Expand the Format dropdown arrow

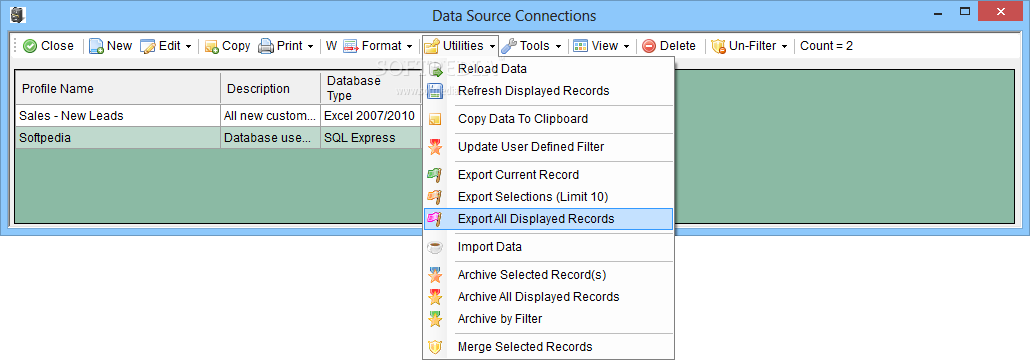409,47
